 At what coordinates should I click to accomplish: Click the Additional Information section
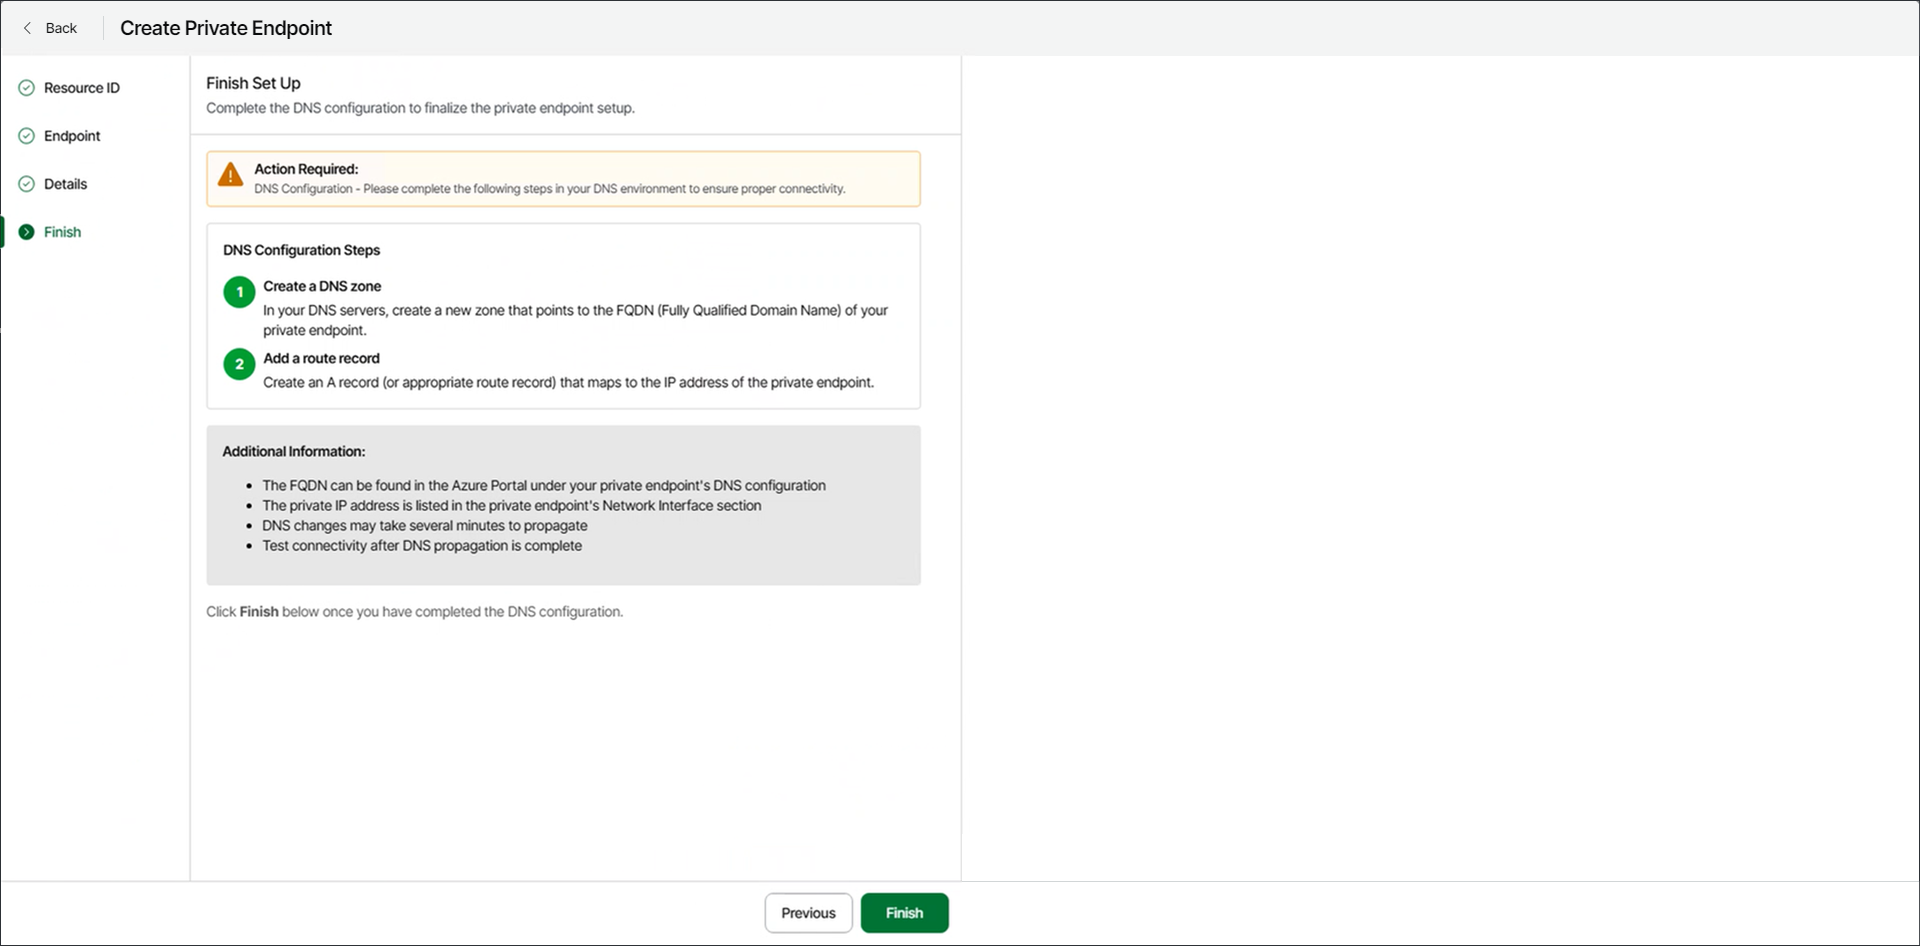click(x=563, y=505)
